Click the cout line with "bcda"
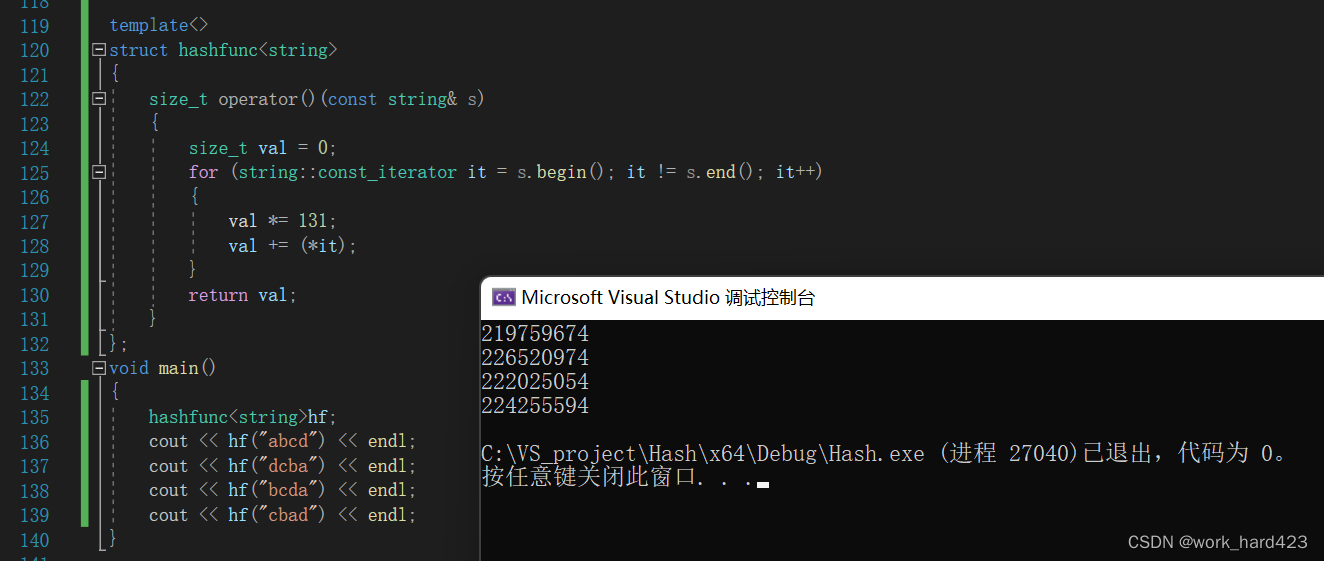The height and width of the screenshot is (561, 1324). point(282,490)
